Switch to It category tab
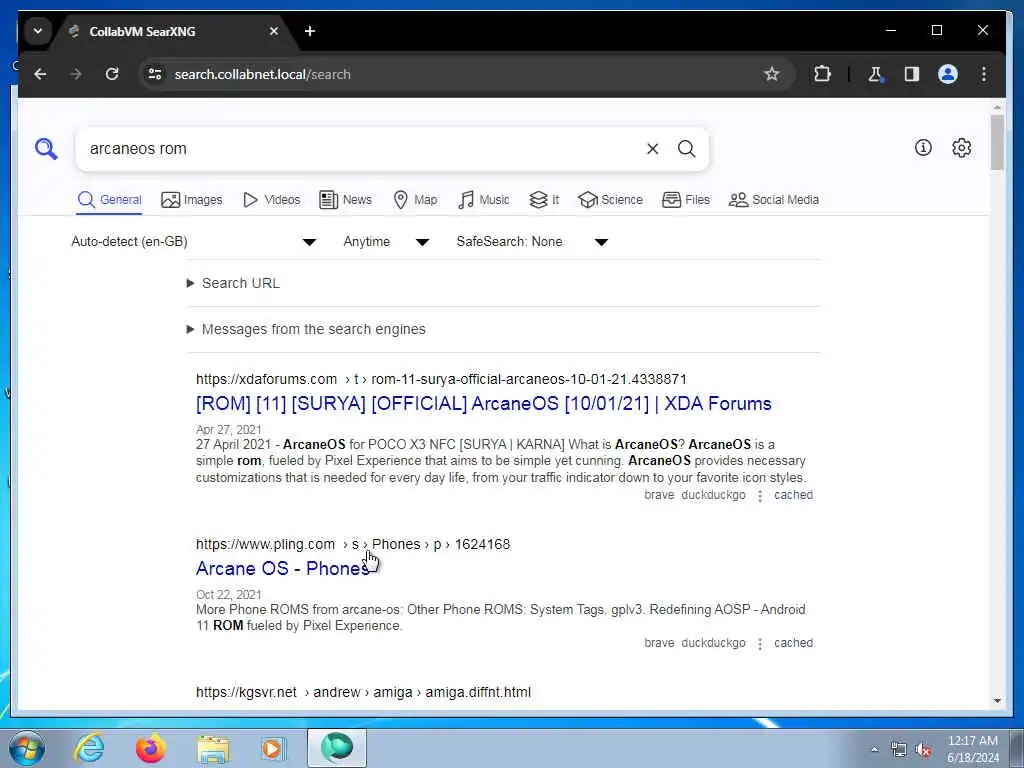This screenshot has width=1024, height=768. (x=544, y=200)
